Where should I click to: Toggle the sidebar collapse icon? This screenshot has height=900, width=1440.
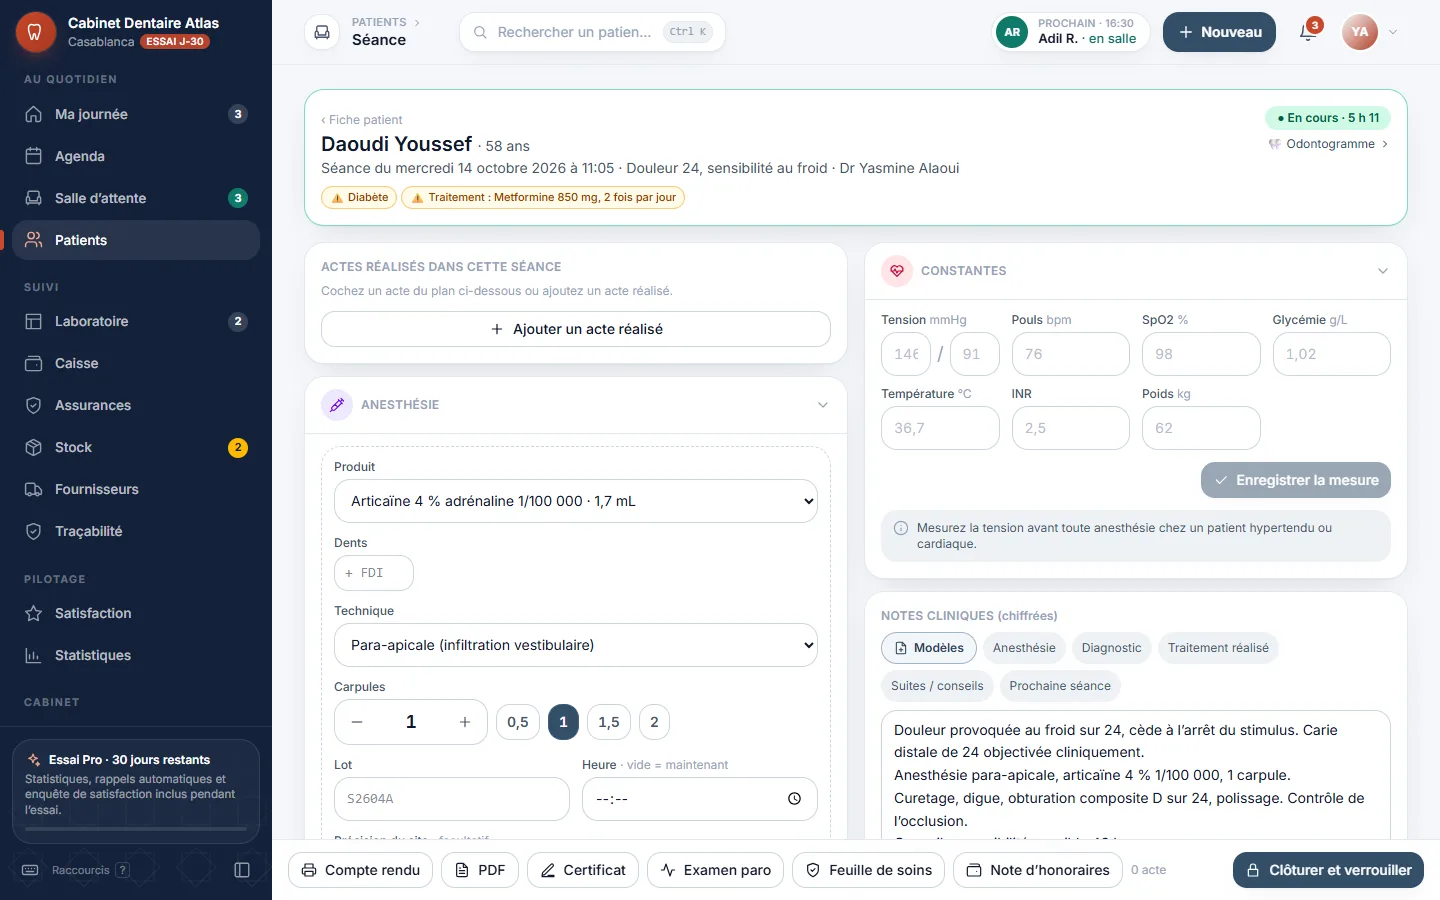242,870
